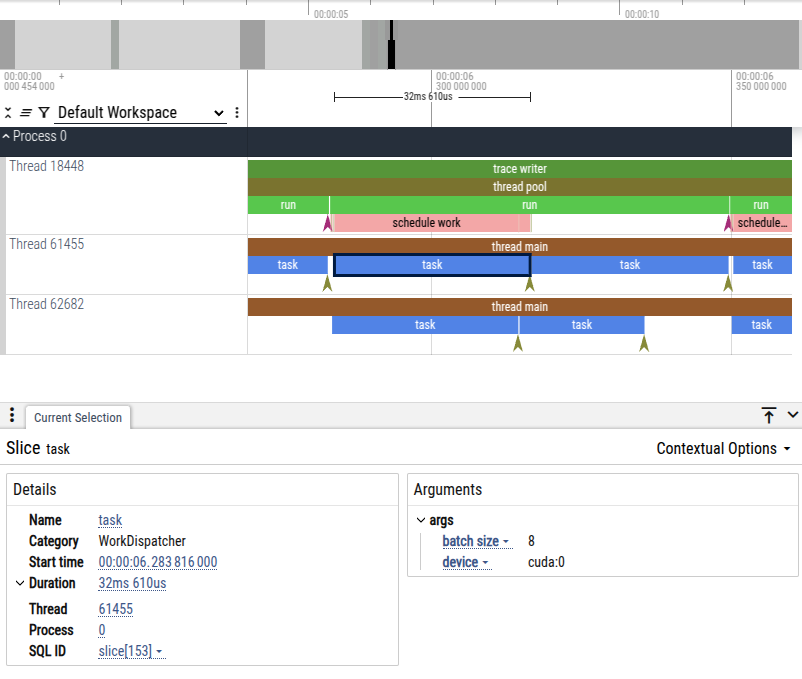
Task: Collapse the drawer using the down chevron
Action: 793,415
